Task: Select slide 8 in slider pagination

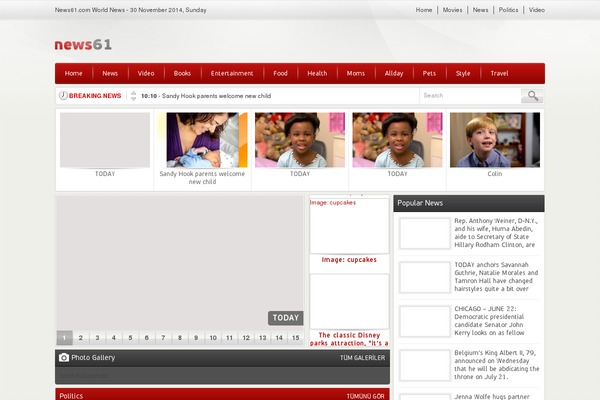Action: click(180, 338)
